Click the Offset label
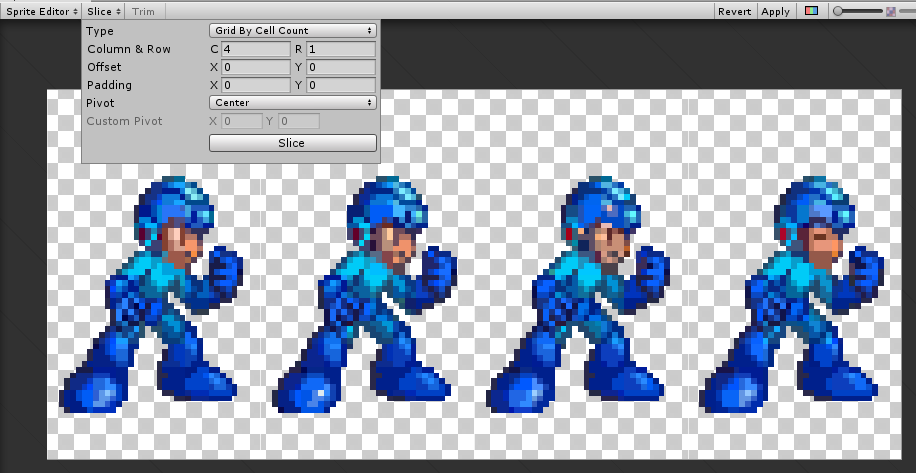916x473 pixels. coord(104,67)
